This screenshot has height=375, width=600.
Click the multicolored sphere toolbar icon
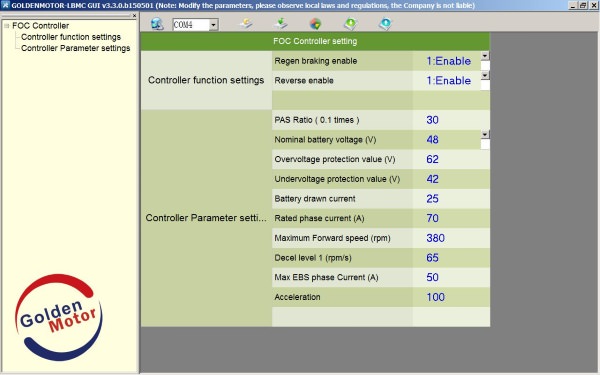(x=315, y=24)
